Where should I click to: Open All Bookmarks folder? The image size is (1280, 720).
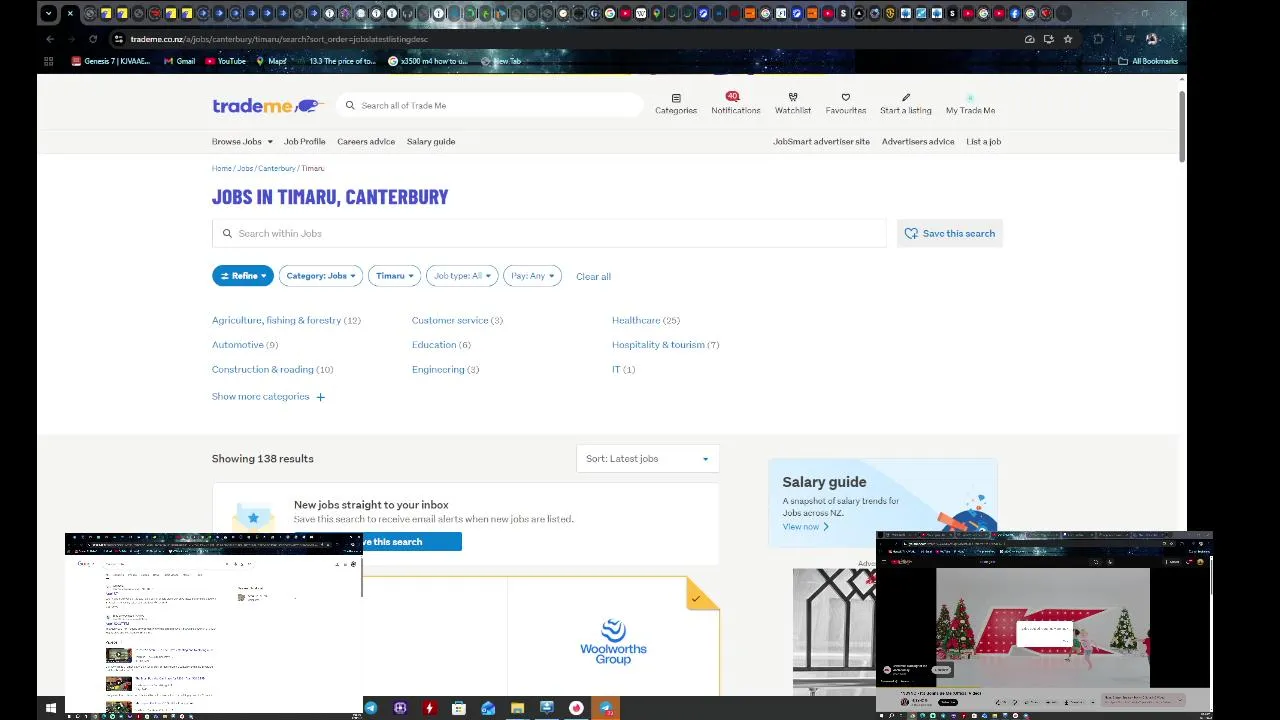1148,61
